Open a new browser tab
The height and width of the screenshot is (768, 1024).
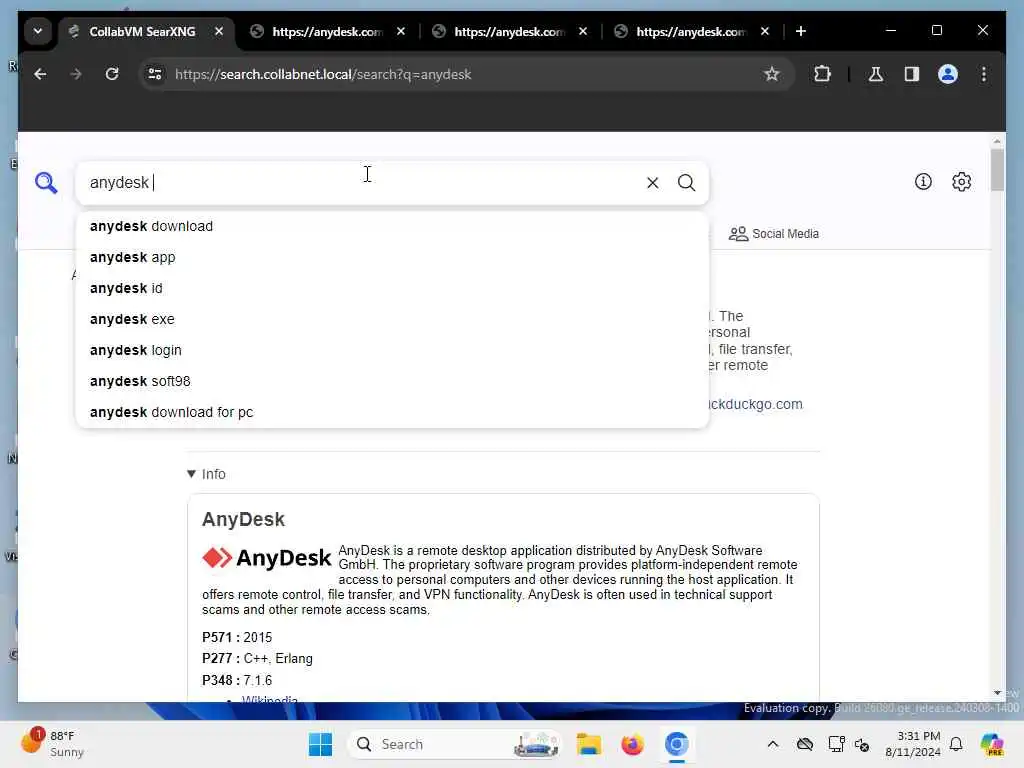point(801,31)
